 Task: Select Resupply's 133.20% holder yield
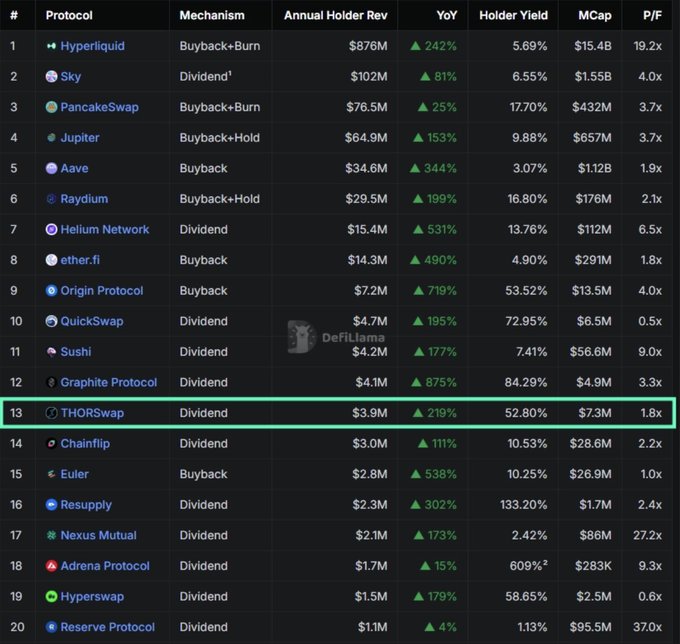(523, 505)
